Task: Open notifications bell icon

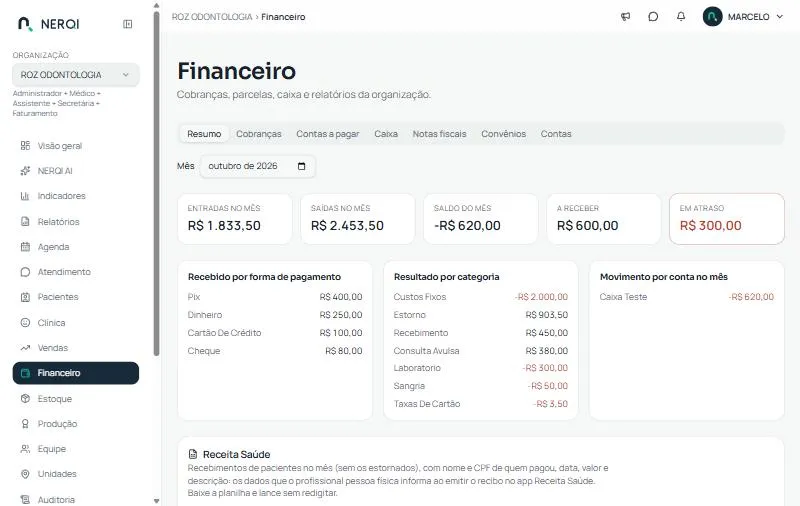Action: pos(681,17)
